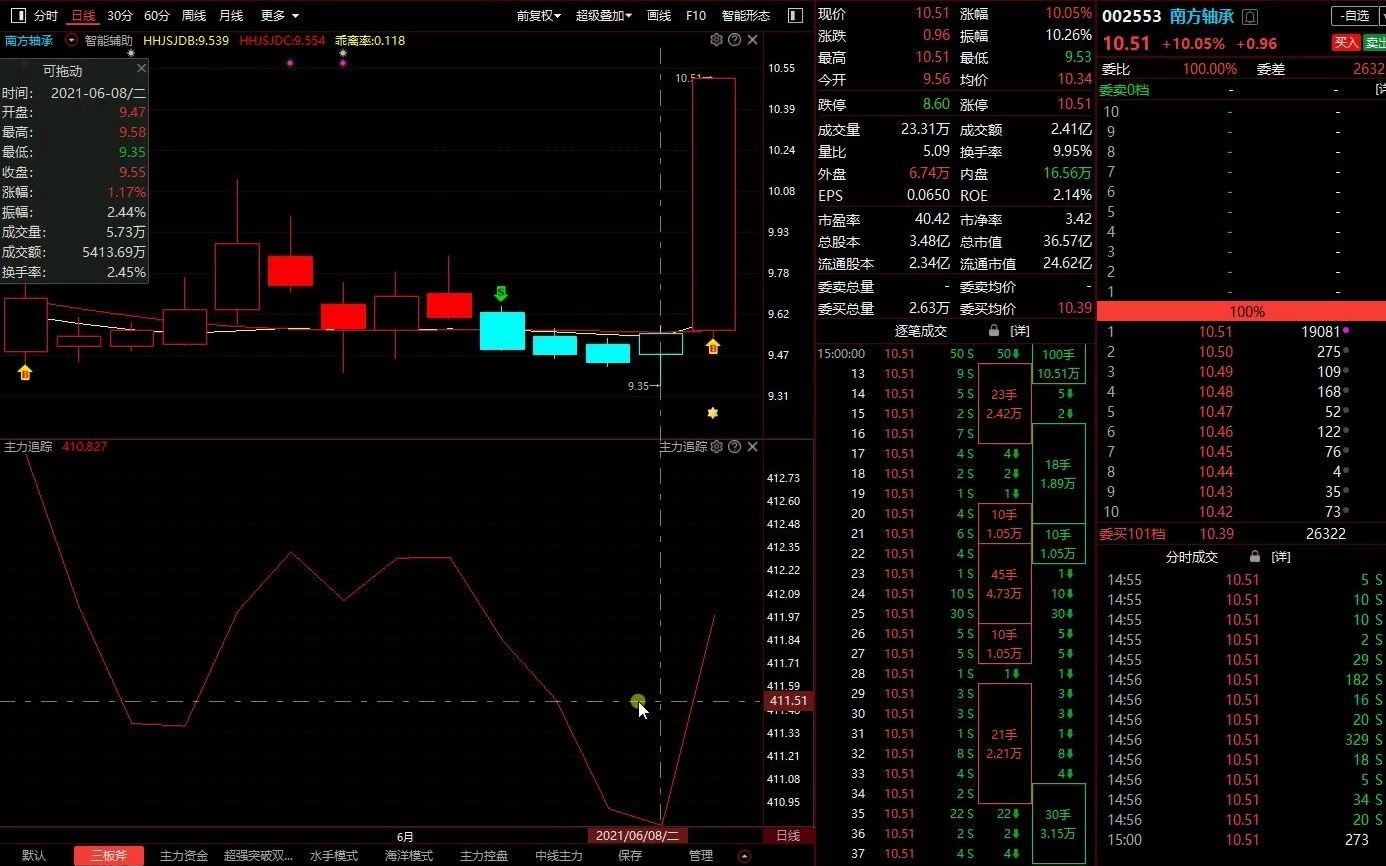
Task: Close the 主力追踪 indicator panel
Action: tap(752, 447)
